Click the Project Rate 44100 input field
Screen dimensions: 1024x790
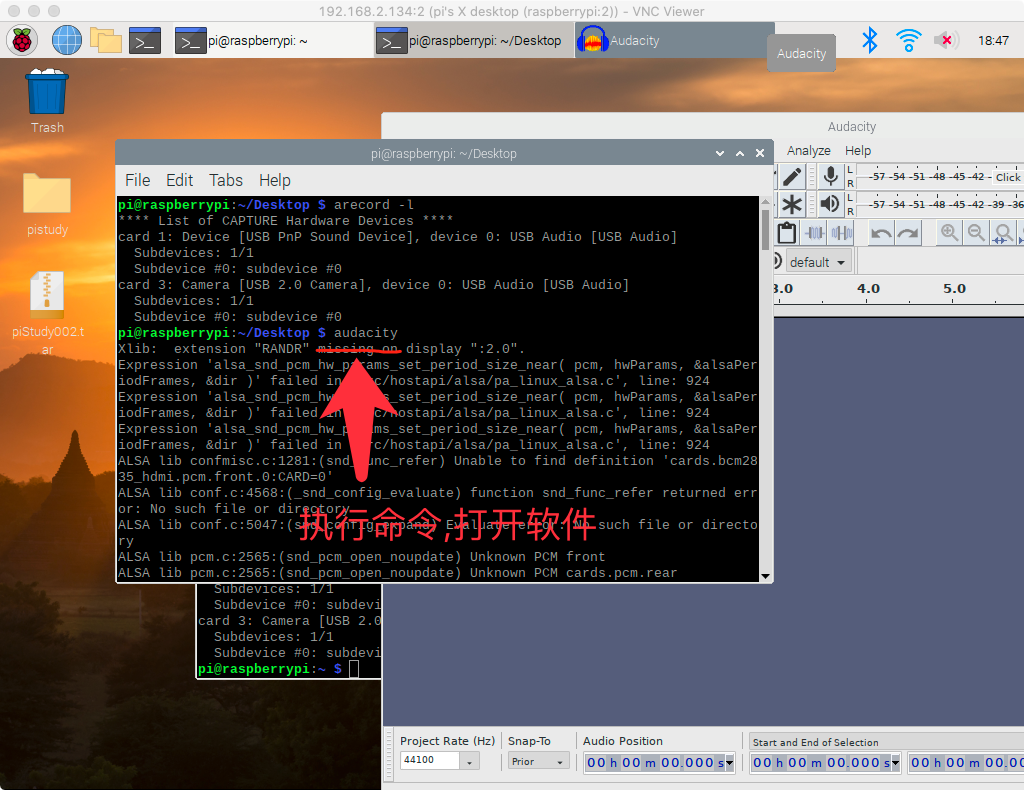[430, 760]
